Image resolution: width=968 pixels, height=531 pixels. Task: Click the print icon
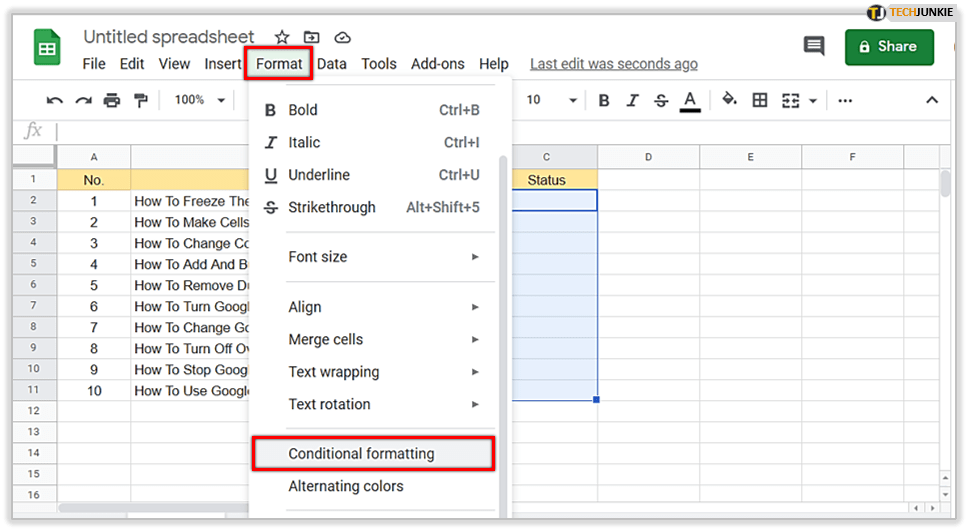tap(112, 100)
